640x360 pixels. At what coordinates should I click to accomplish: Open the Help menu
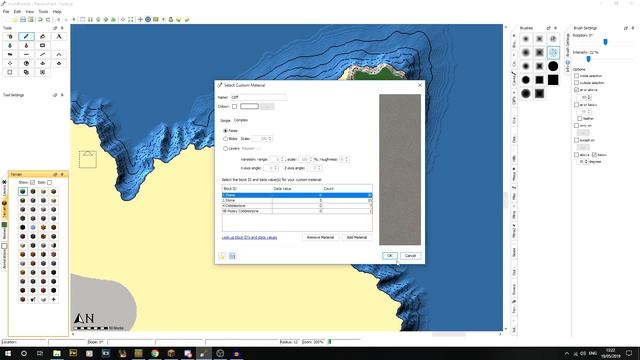(x=57, y=11)
